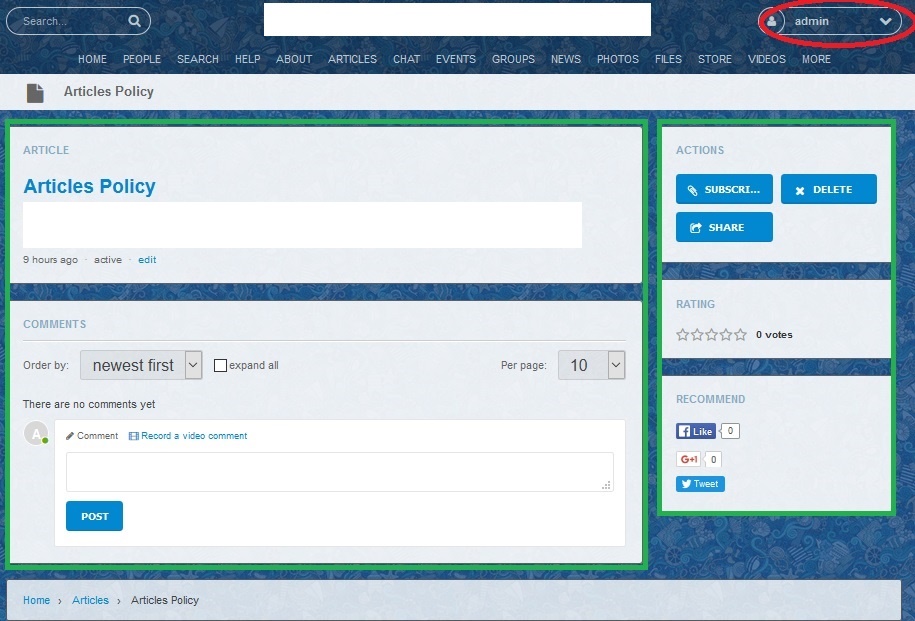
Task: Click the Articles Policy document icon
Action: pyautogui.click(x=36, y=93)
